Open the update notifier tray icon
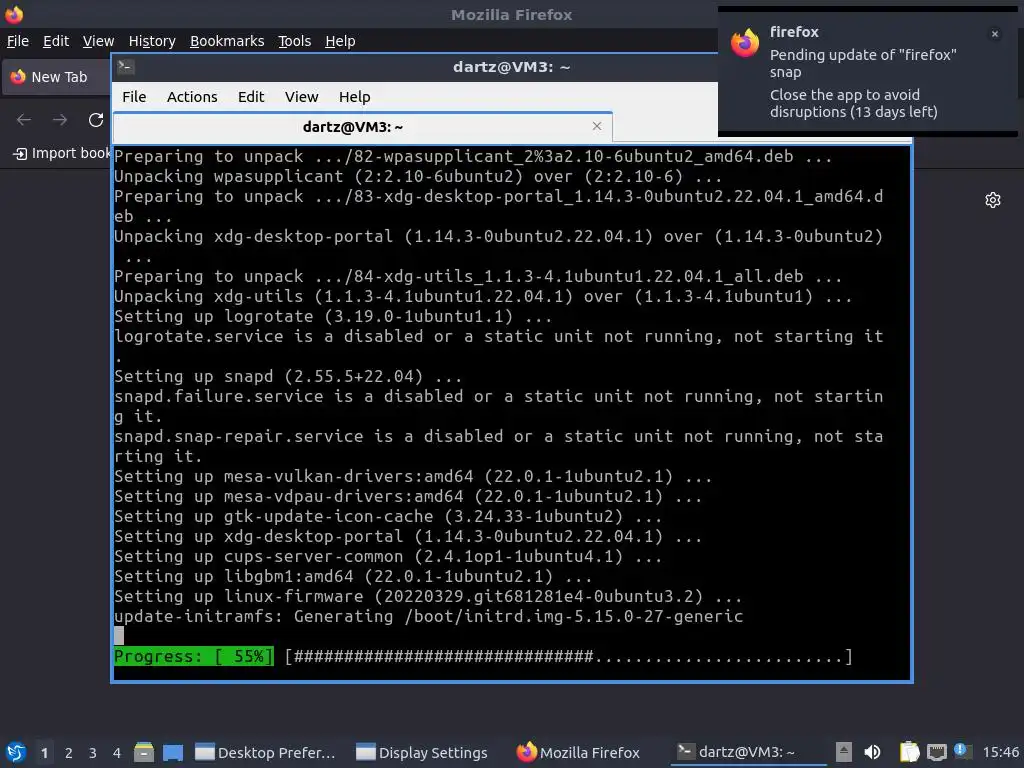 (x=961, y=751)
